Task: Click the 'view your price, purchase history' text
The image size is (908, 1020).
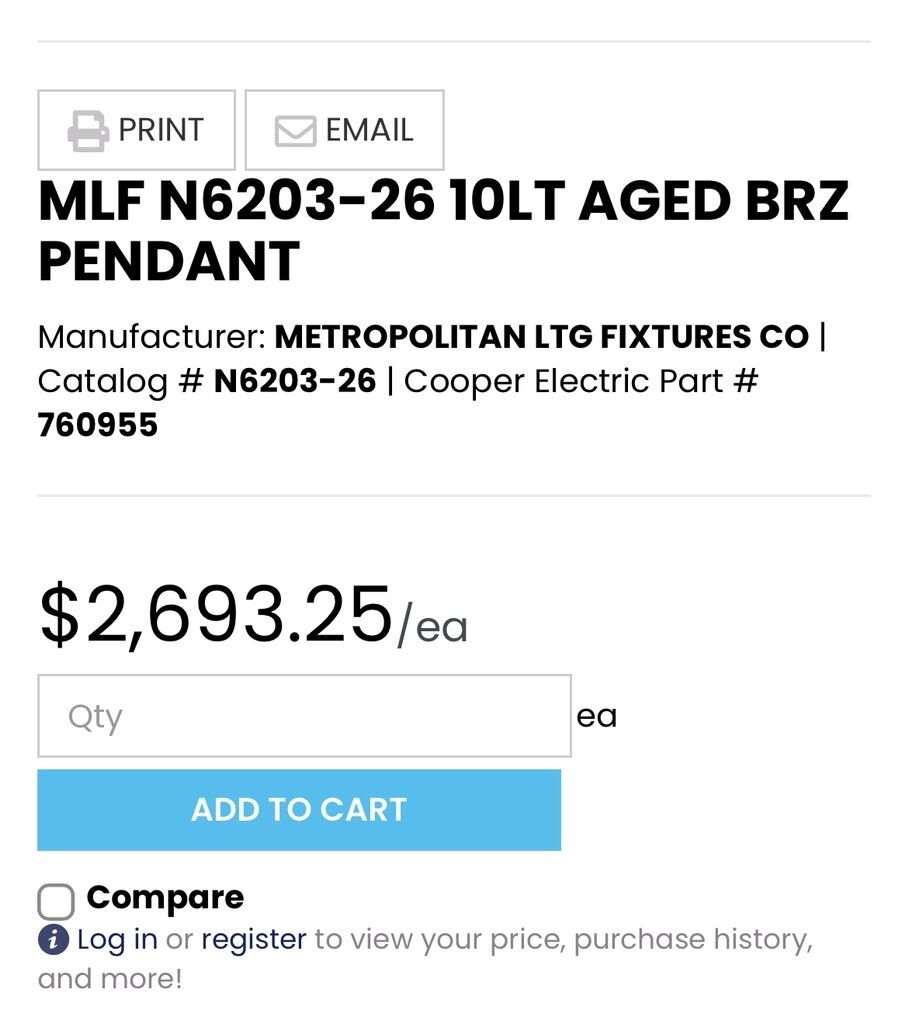Action: [562, 940]
